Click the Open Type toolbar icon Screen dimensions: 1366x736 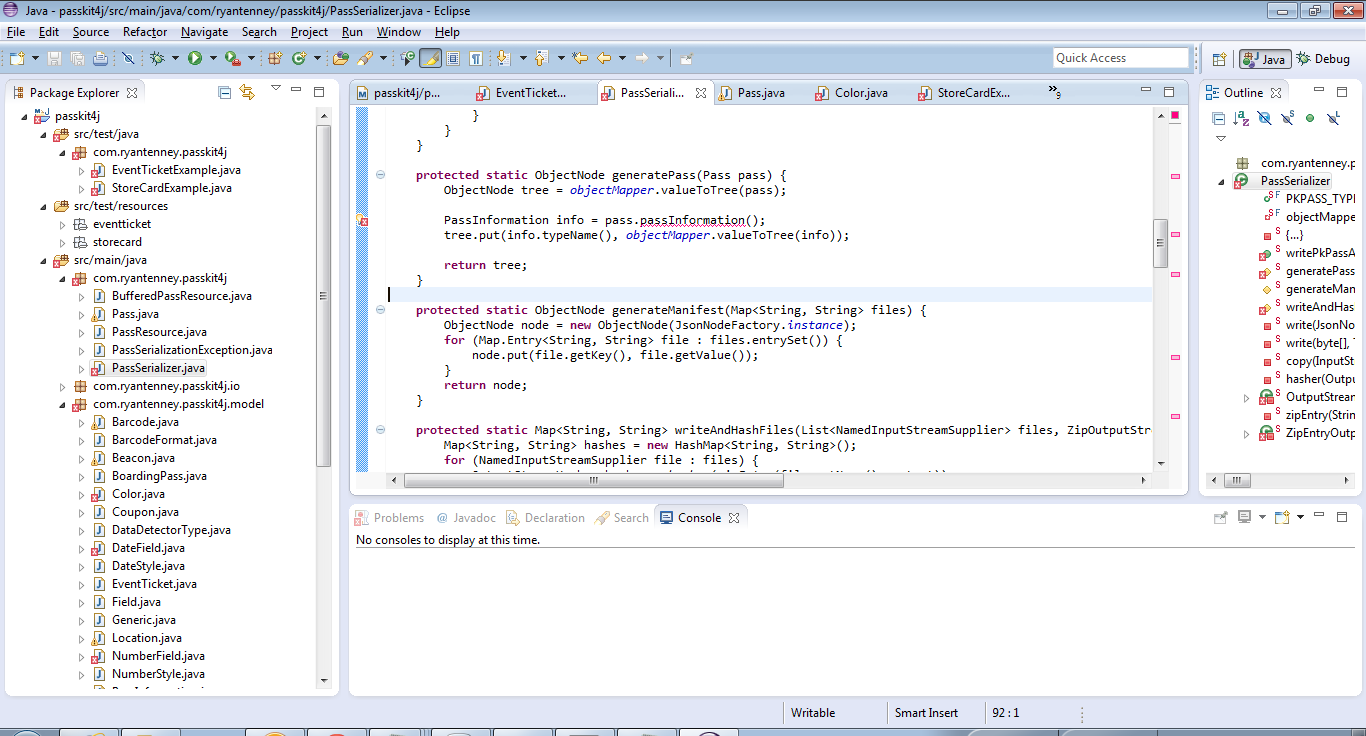click(341, 58)
